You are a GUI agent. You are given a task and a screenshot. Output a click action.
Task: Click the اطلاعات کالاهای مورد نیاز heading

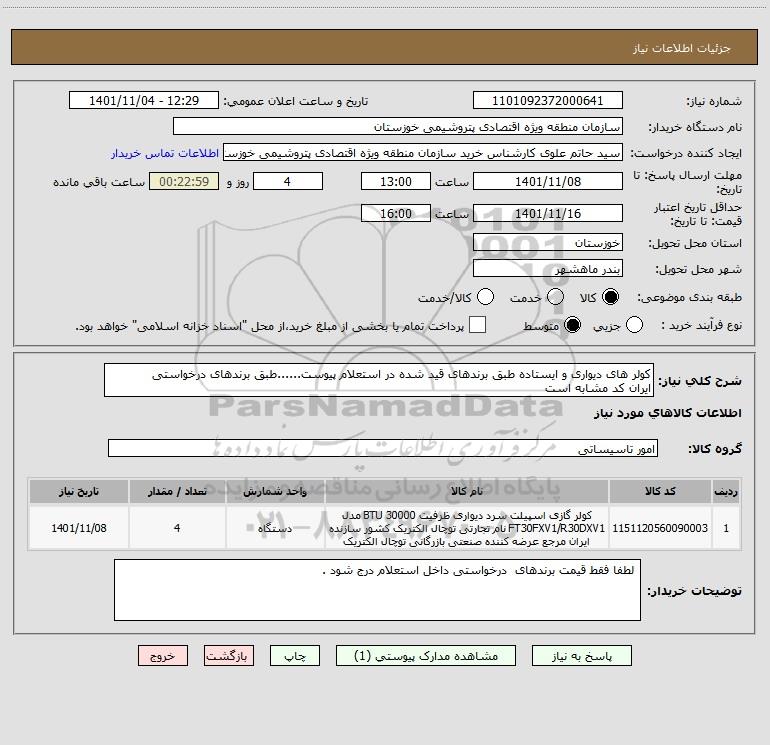pyautogui.click(x=667, y=413)
